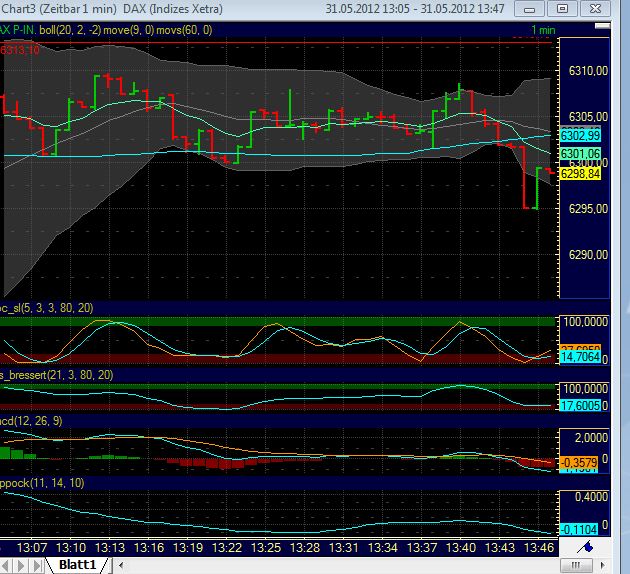Screen dimensions: 630x574
Task: Select the Blatt1 sheet tab
Action: coord(77,565)
